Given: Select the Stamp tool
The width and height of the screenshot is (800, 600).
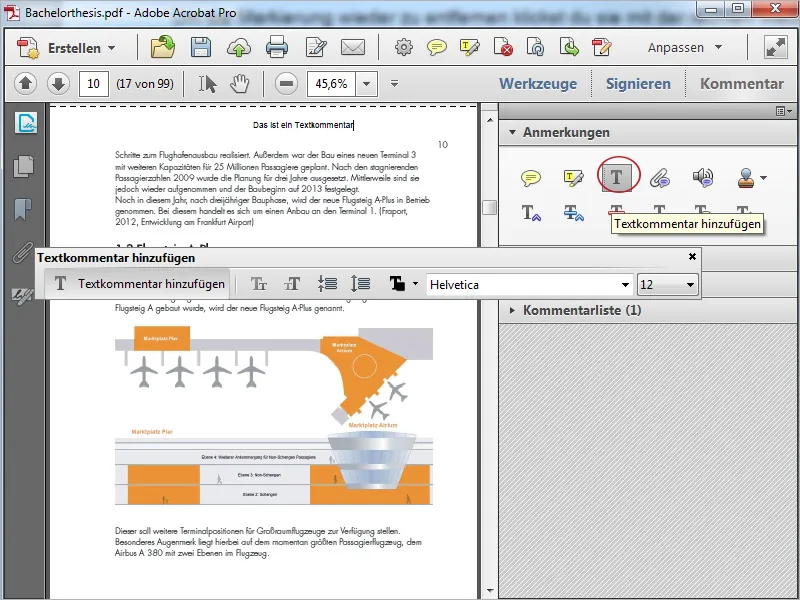Looking at the screenshot, I should coord(745,176).
